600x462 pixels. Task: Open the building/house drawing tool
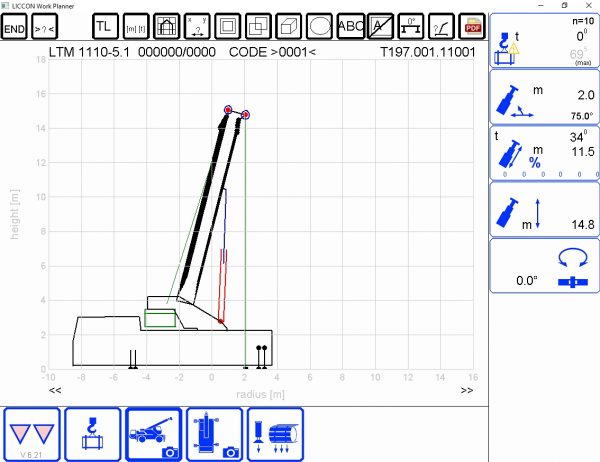166,26
